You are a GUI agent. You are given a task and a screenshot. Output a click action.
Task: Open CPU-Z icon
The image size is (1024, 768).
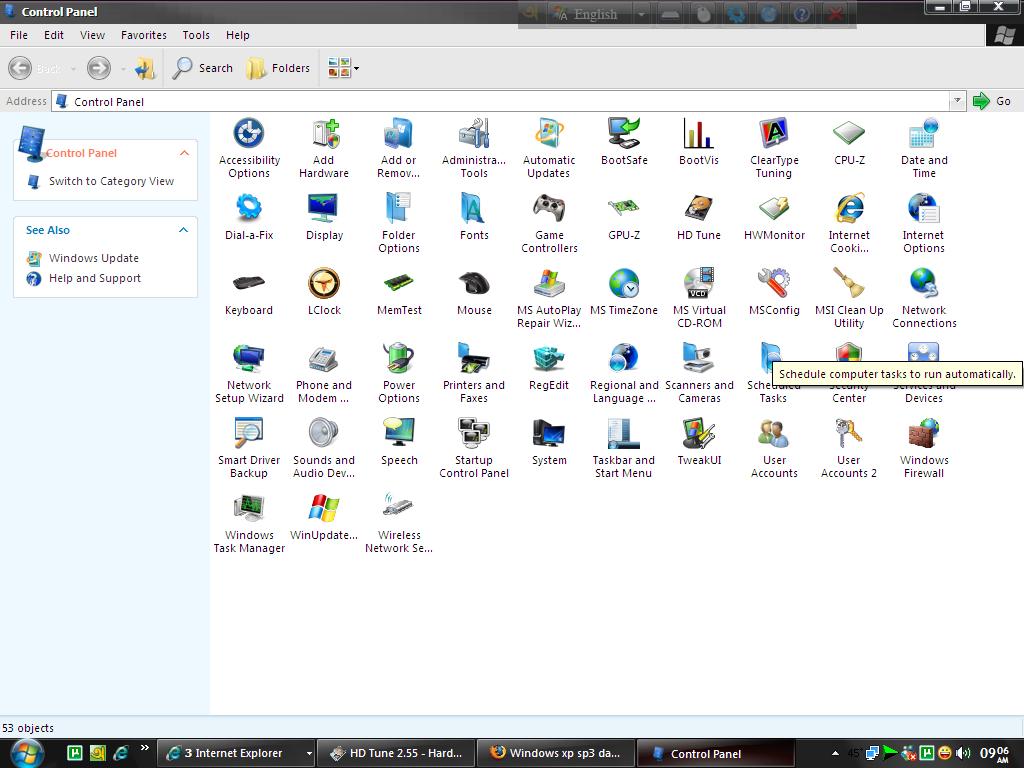[849, 134]
